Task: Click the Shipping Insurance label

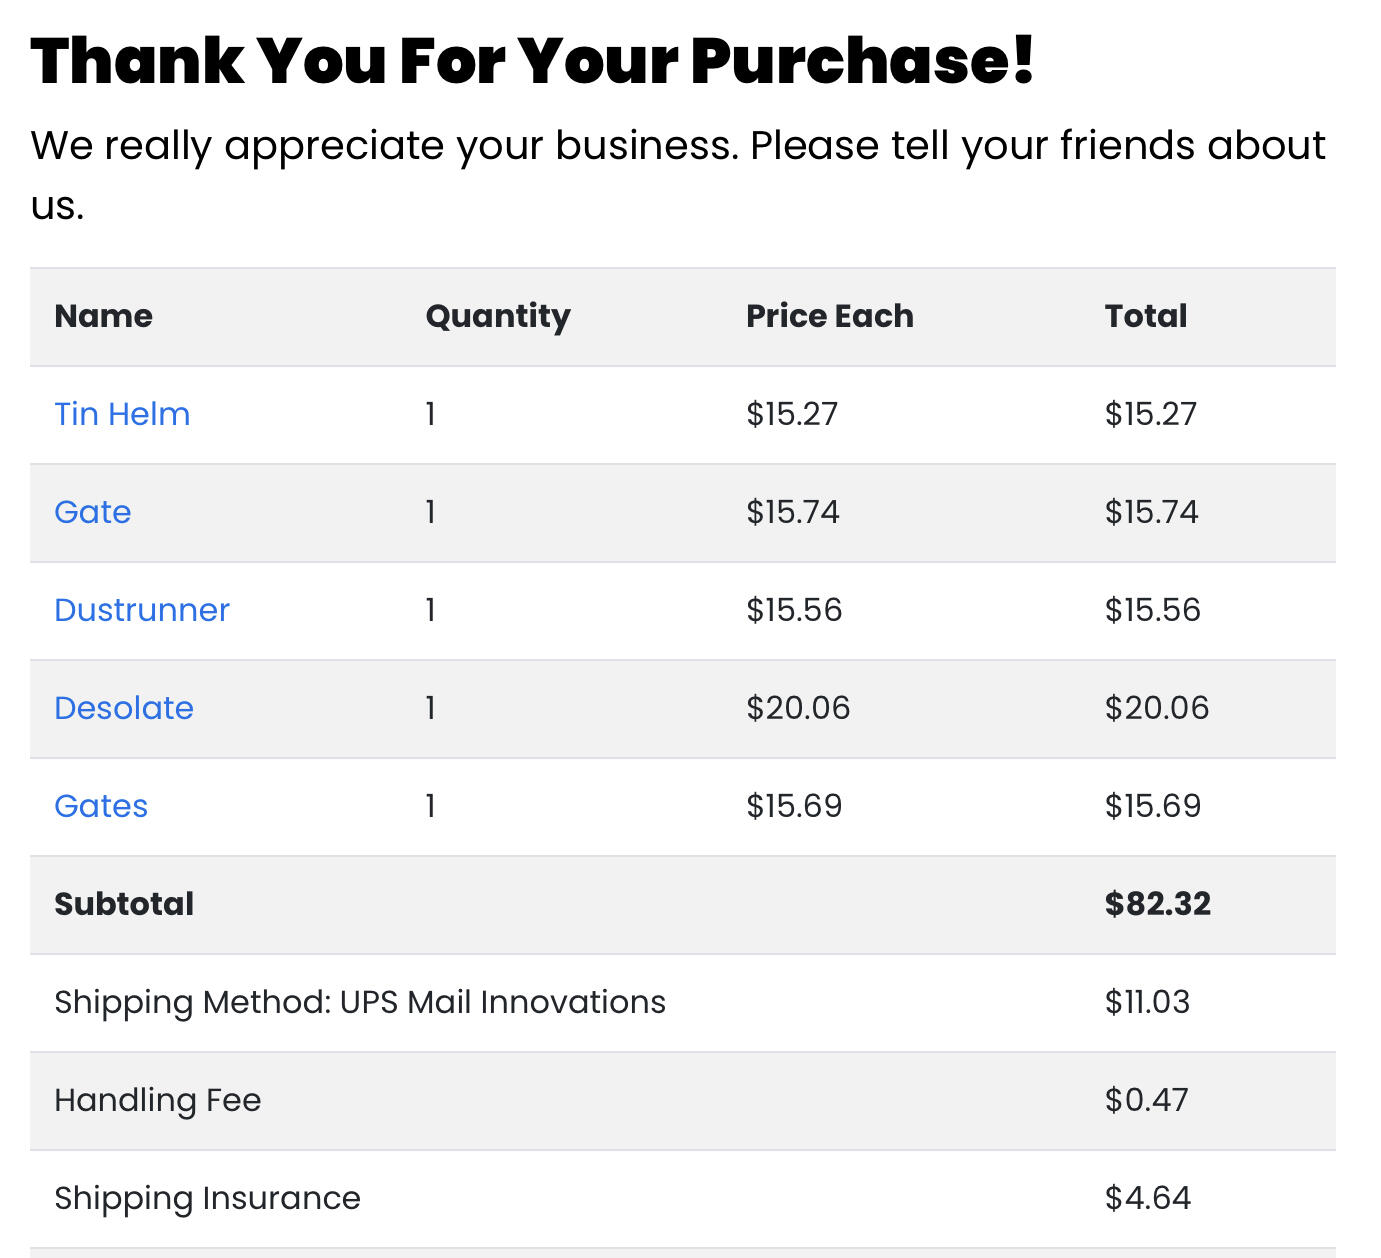Action: tap(207, 1198)
